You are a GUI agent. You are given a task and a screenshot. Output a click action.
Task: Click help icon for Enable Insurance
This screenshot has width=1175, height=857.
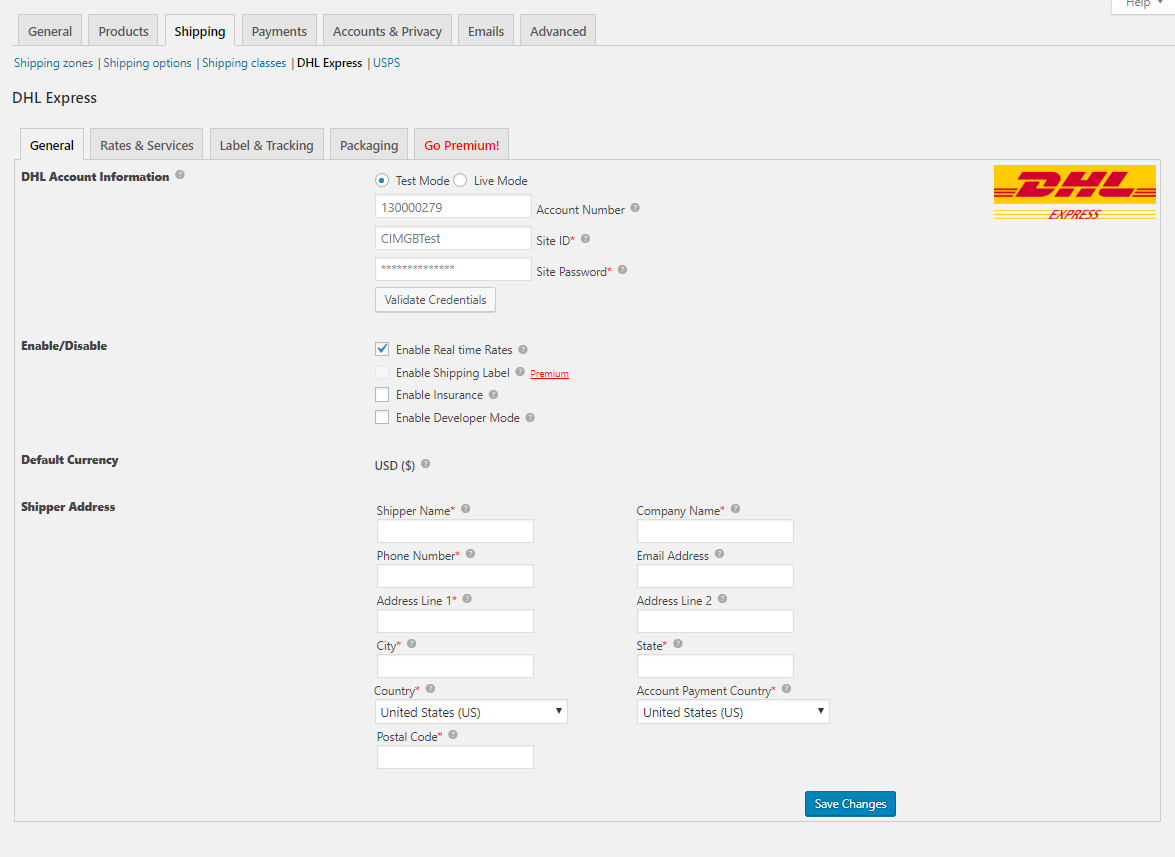(493, 395)
